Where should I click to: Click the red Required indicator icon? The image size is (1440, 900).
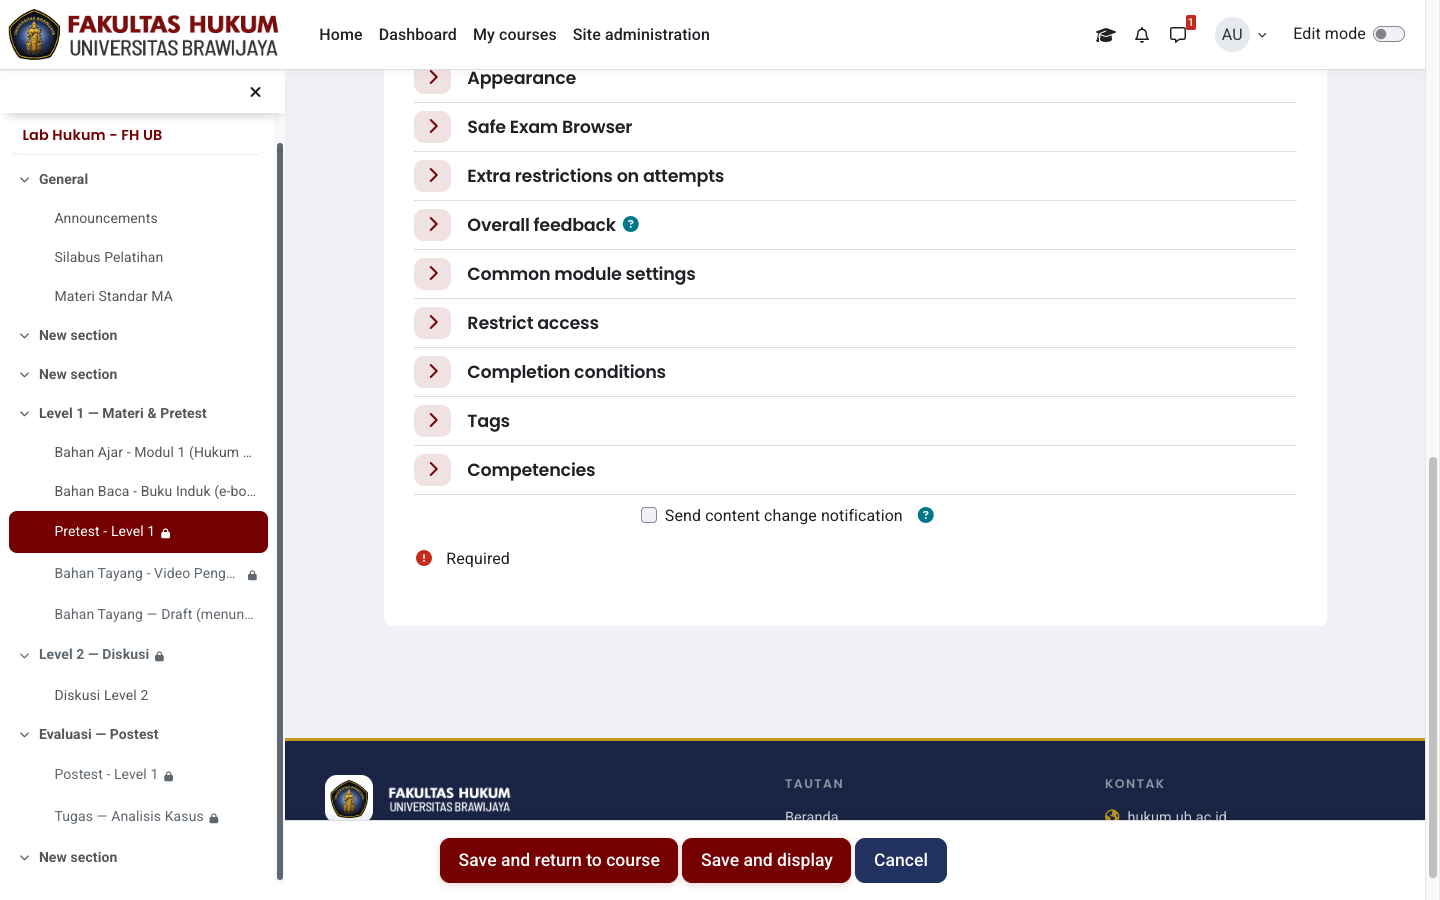pos(424,558)
